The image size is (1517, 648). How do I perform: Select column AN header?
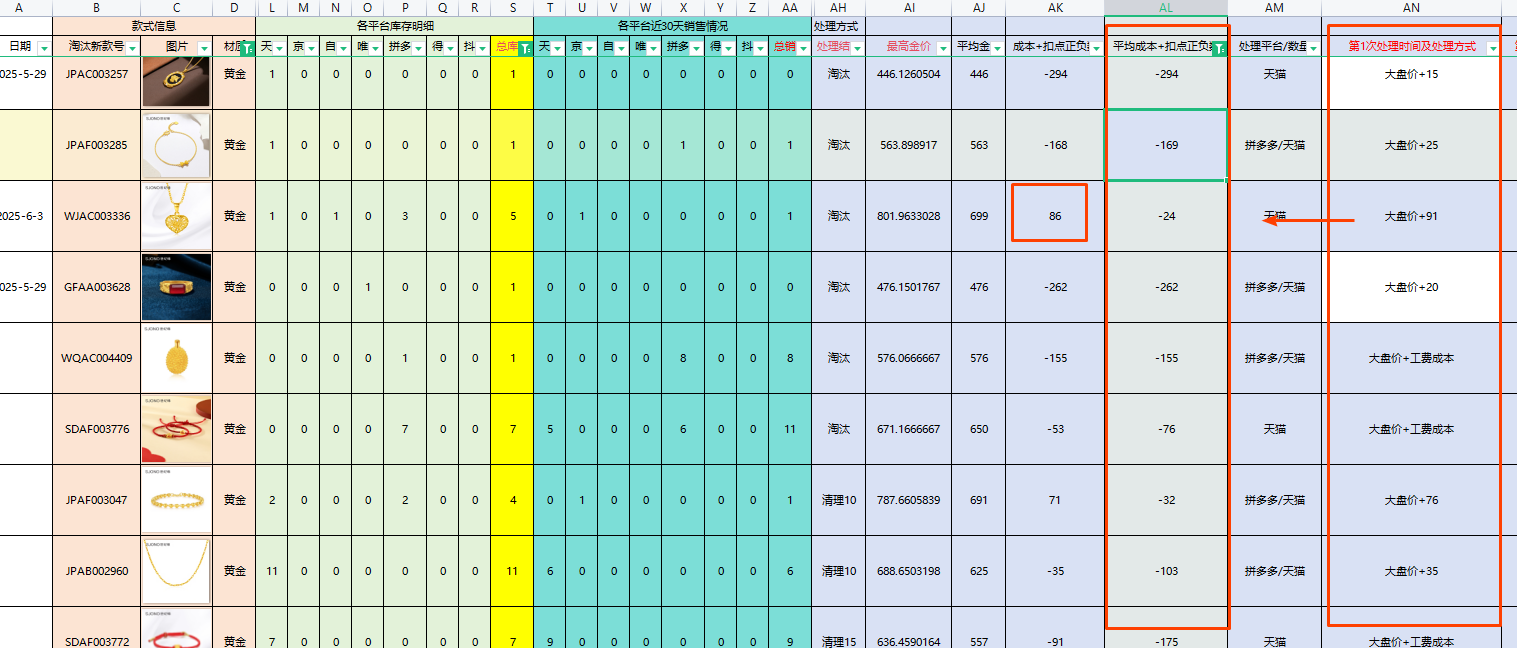point(1411,8)
